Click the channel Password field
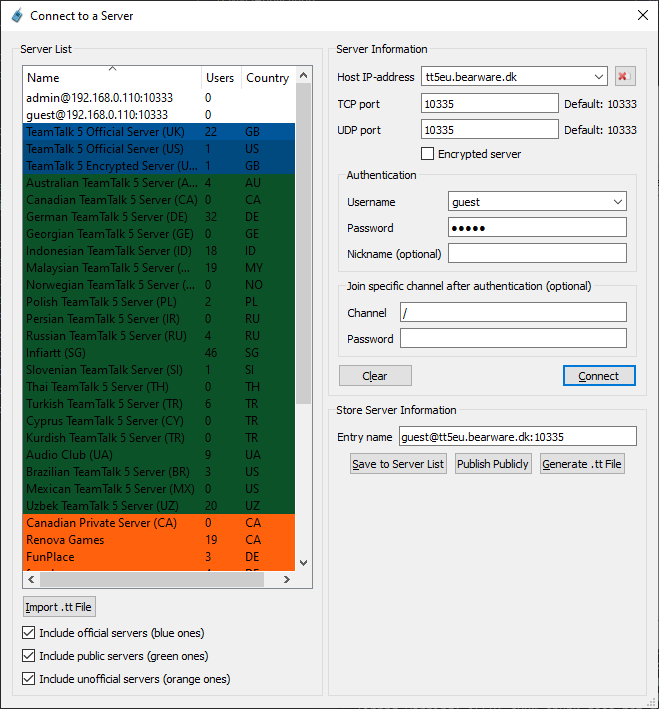 click(513, 338)
